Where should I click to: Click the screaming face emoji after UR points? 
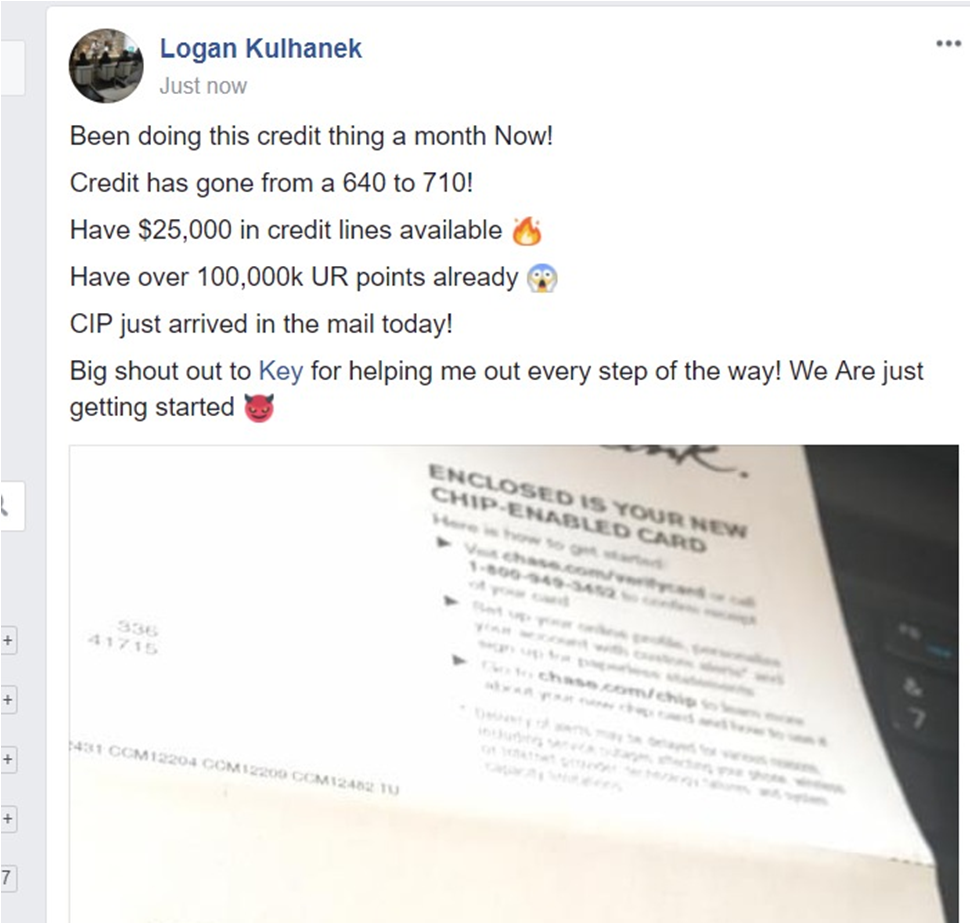(542, 278)
